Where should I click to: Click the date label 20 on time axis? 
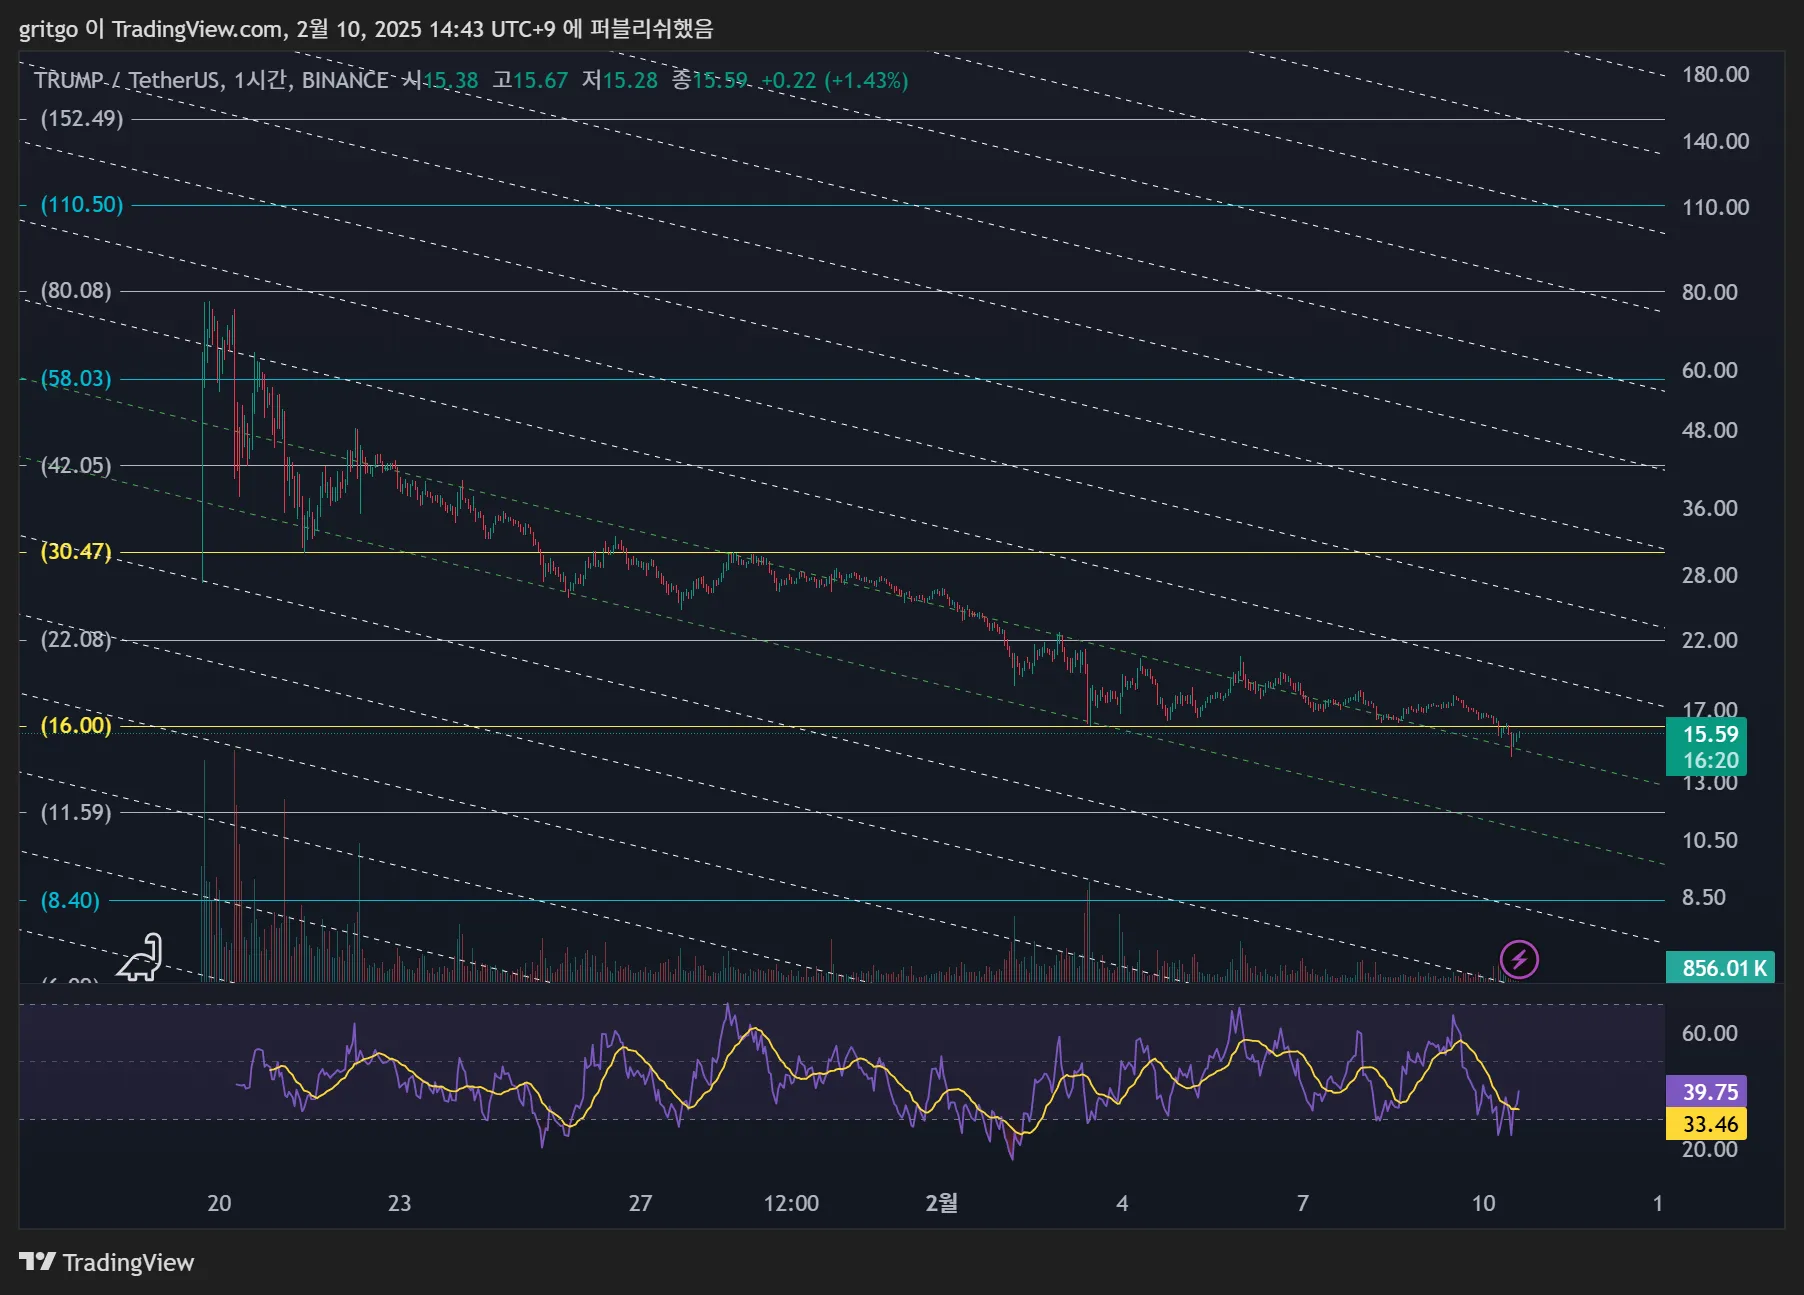click(219, 1203)
